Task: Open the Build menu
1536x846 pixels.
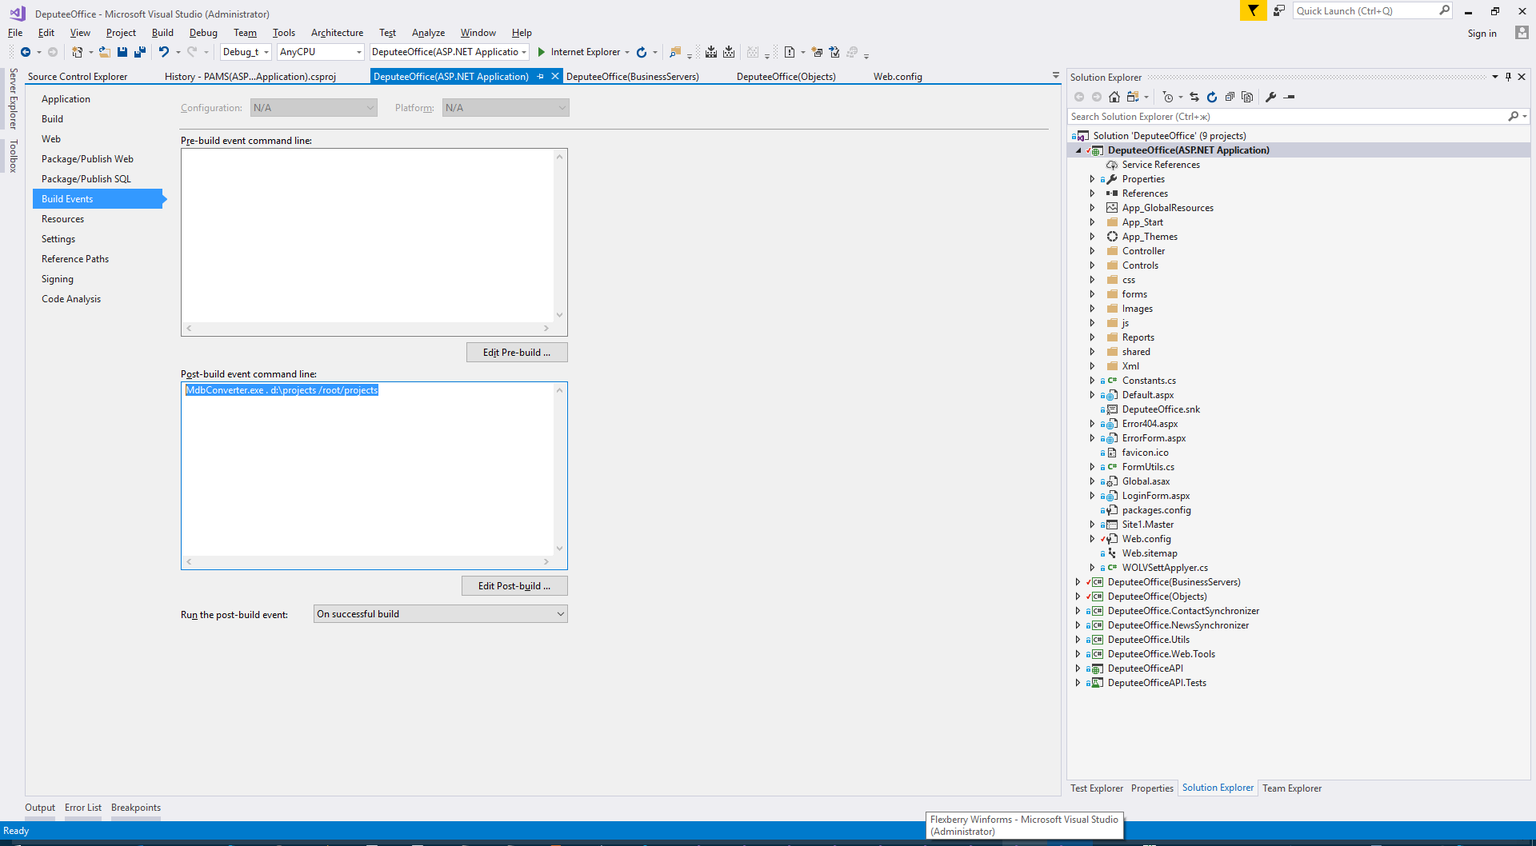Action: [163, 33]
